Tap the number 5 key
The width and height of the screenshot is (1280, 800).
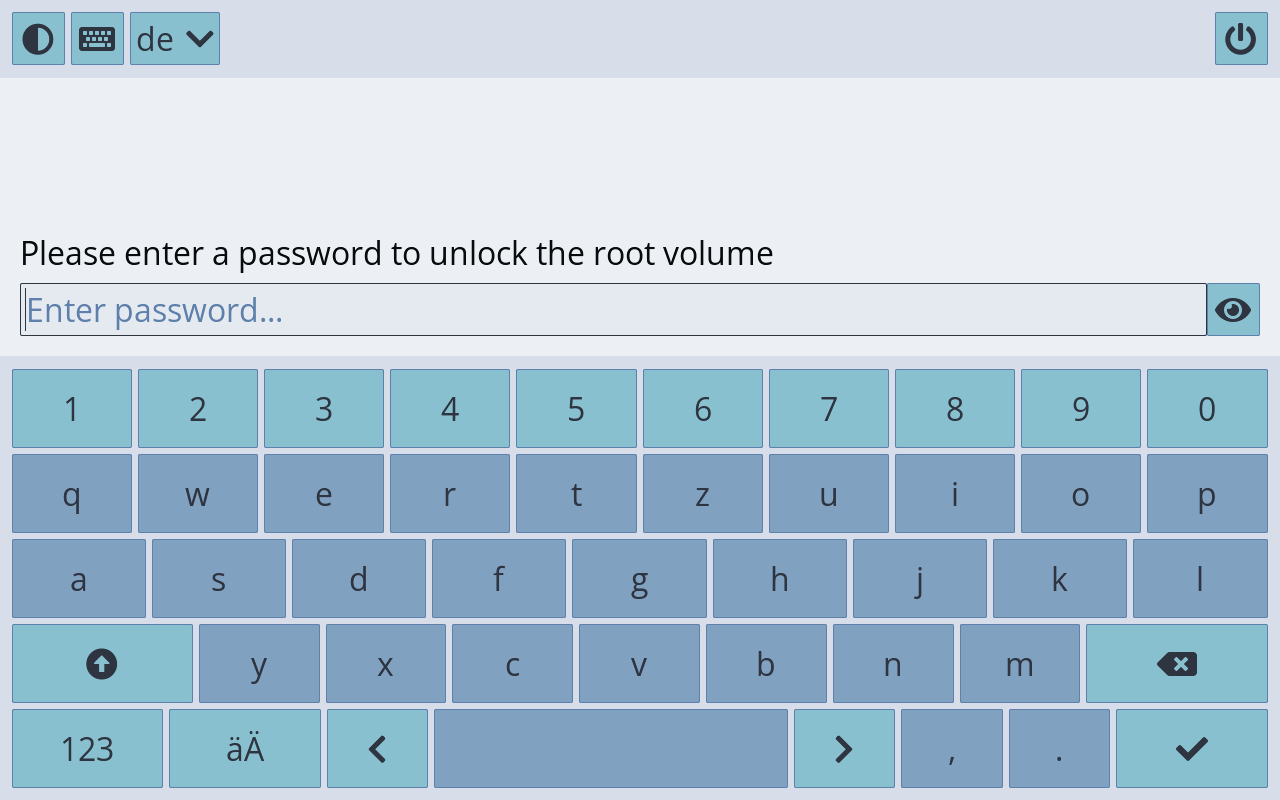pyautogui.click(x=576, y=409)
